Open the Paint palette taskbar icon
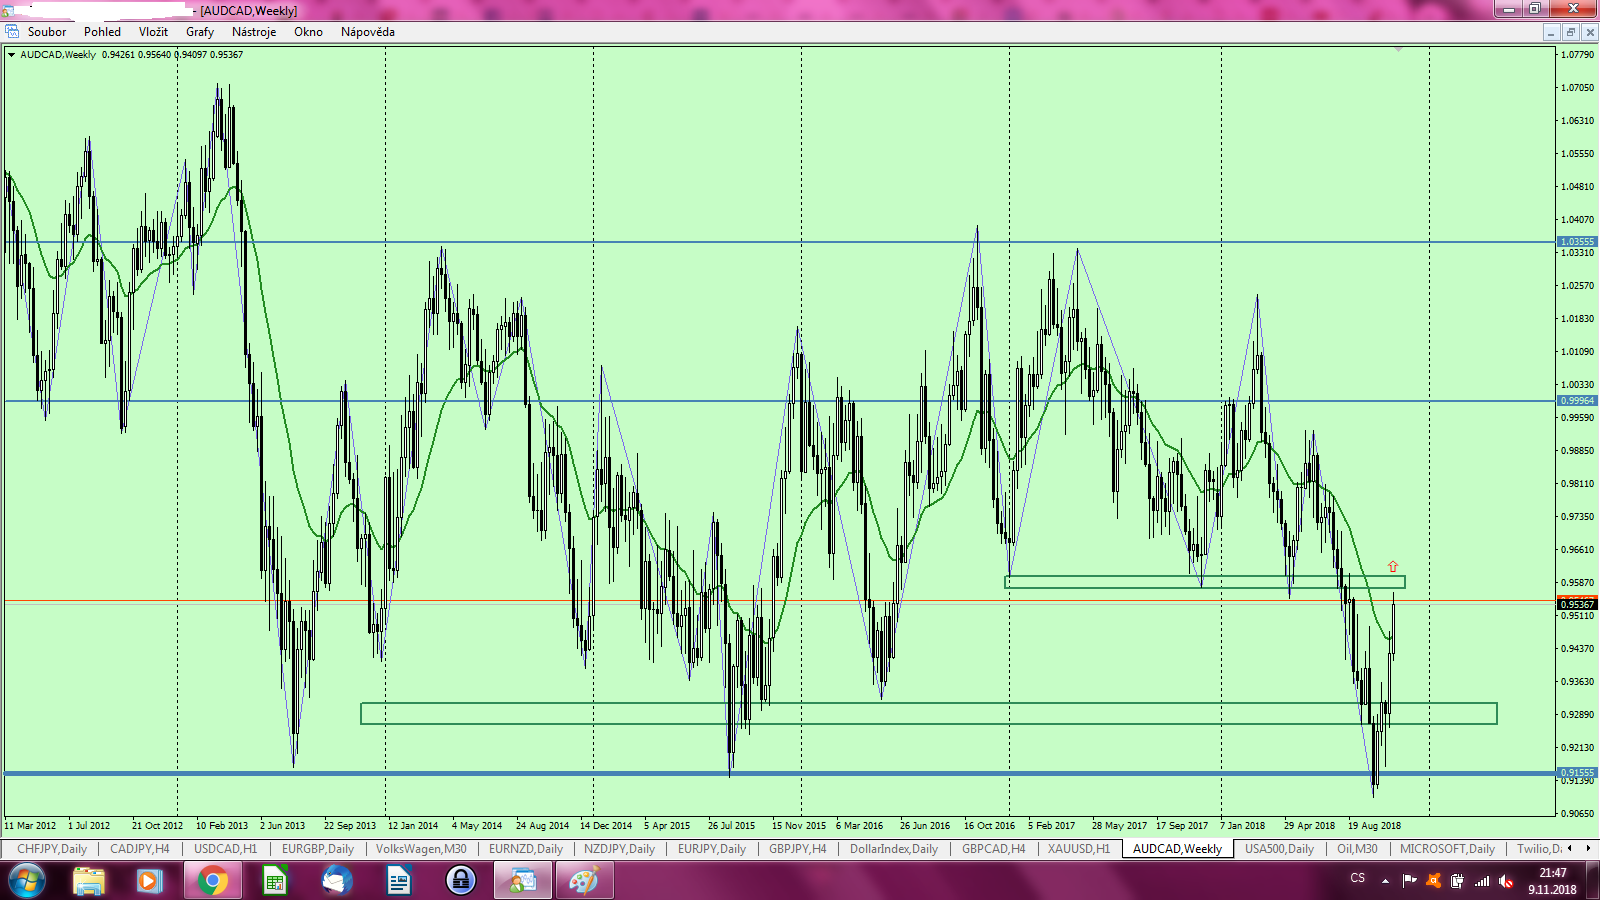 coord(584,881)
